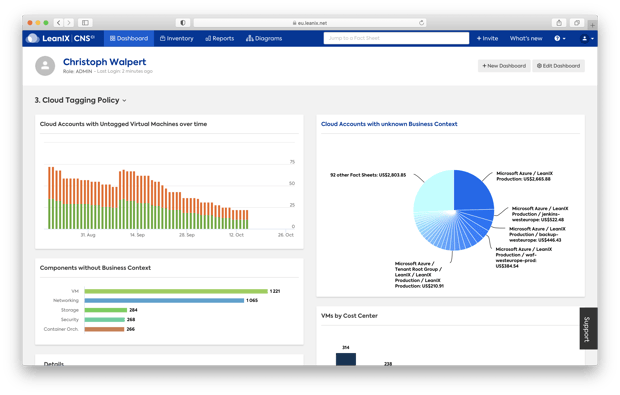Open Cloud Accounts with unknown Business Context link
The width and height of the screenshot is (620, 395).
(x=389, y=124)
